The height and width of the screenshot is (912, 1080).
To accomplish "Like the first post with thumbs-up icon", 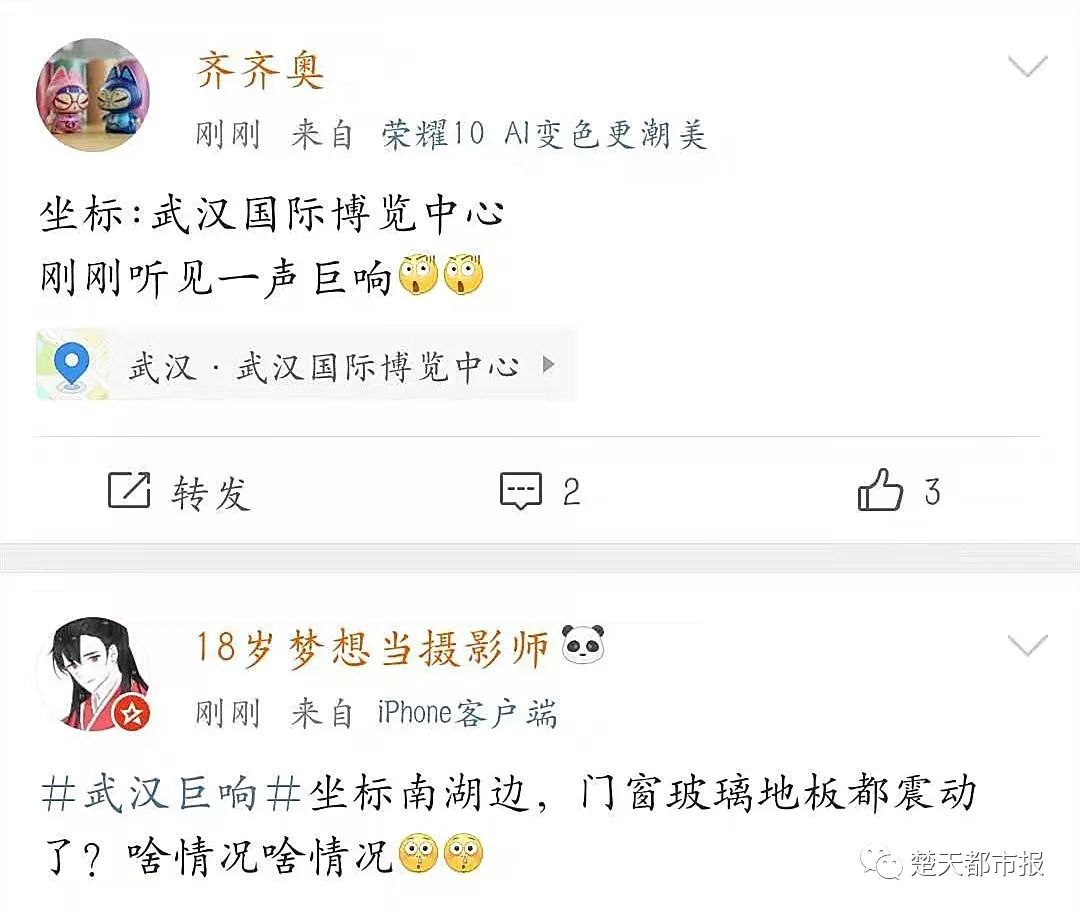I will [x=880, y=490].
